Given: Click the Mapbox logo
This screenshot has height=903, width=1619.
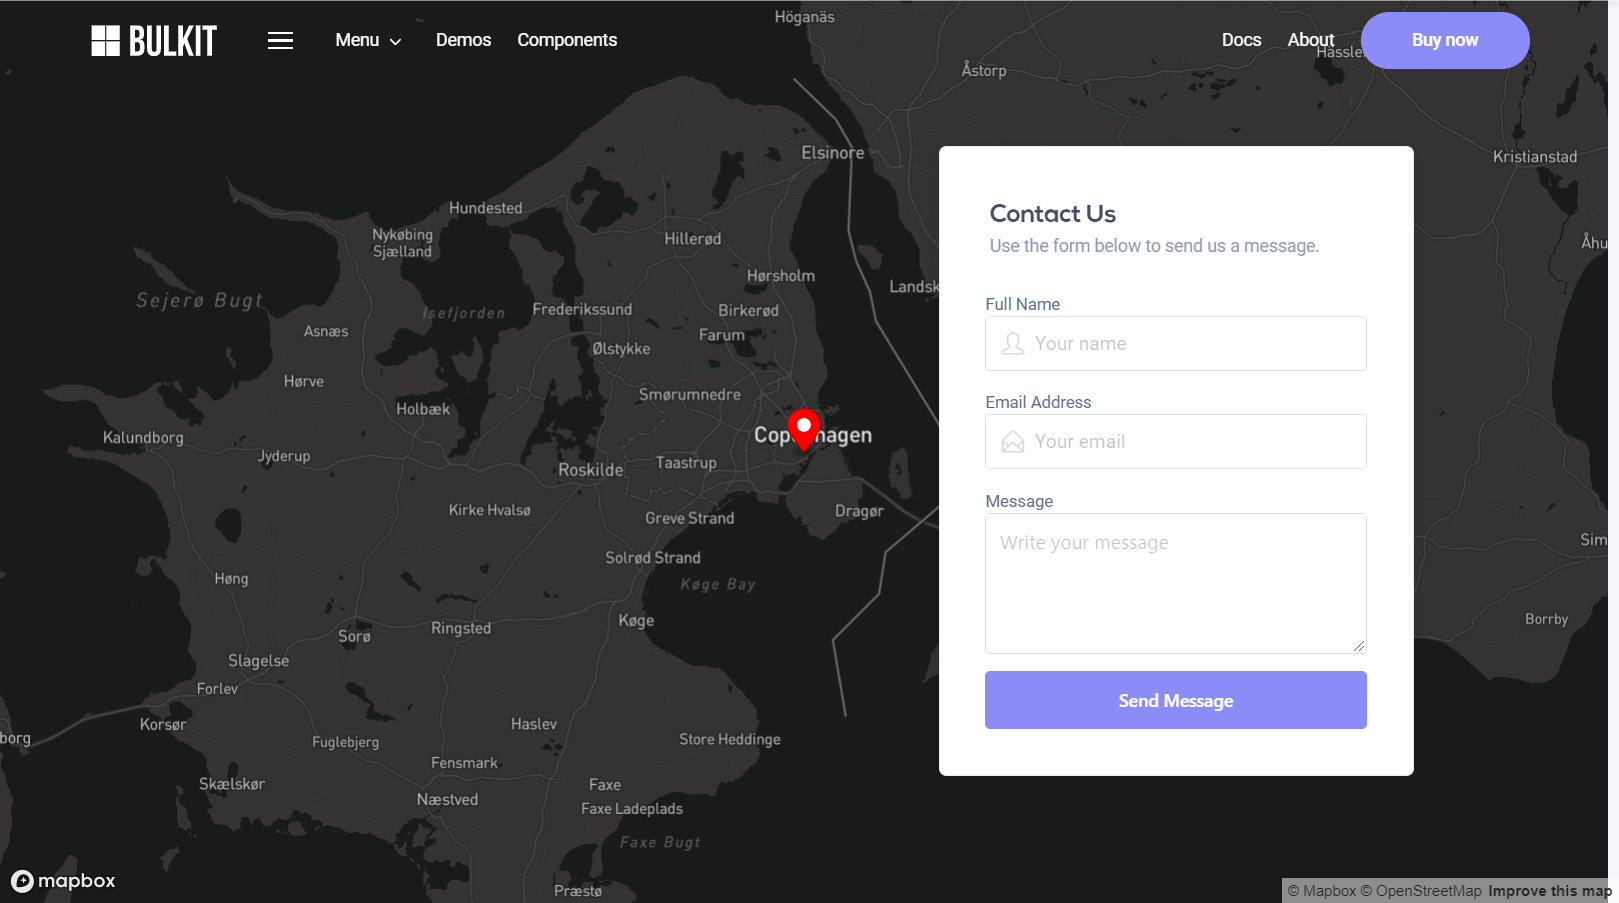Looking at the screenshot, I should [x=64, y=881].
